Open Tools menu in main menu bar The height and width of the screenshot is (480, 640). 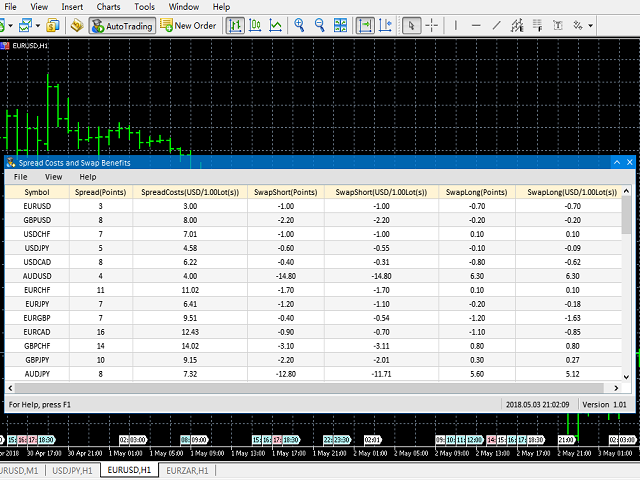tap(144, 7)
